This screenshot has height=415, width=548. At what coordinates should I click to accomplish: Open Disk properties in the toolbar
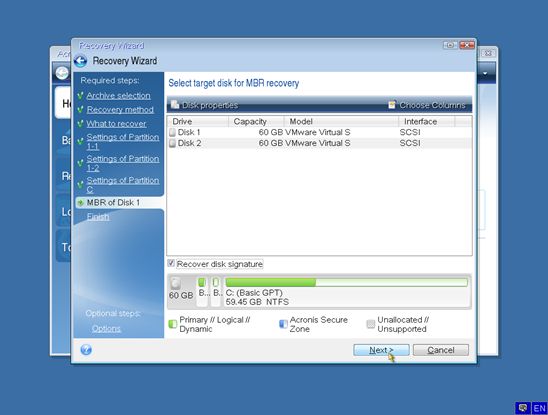coord(204,105)
